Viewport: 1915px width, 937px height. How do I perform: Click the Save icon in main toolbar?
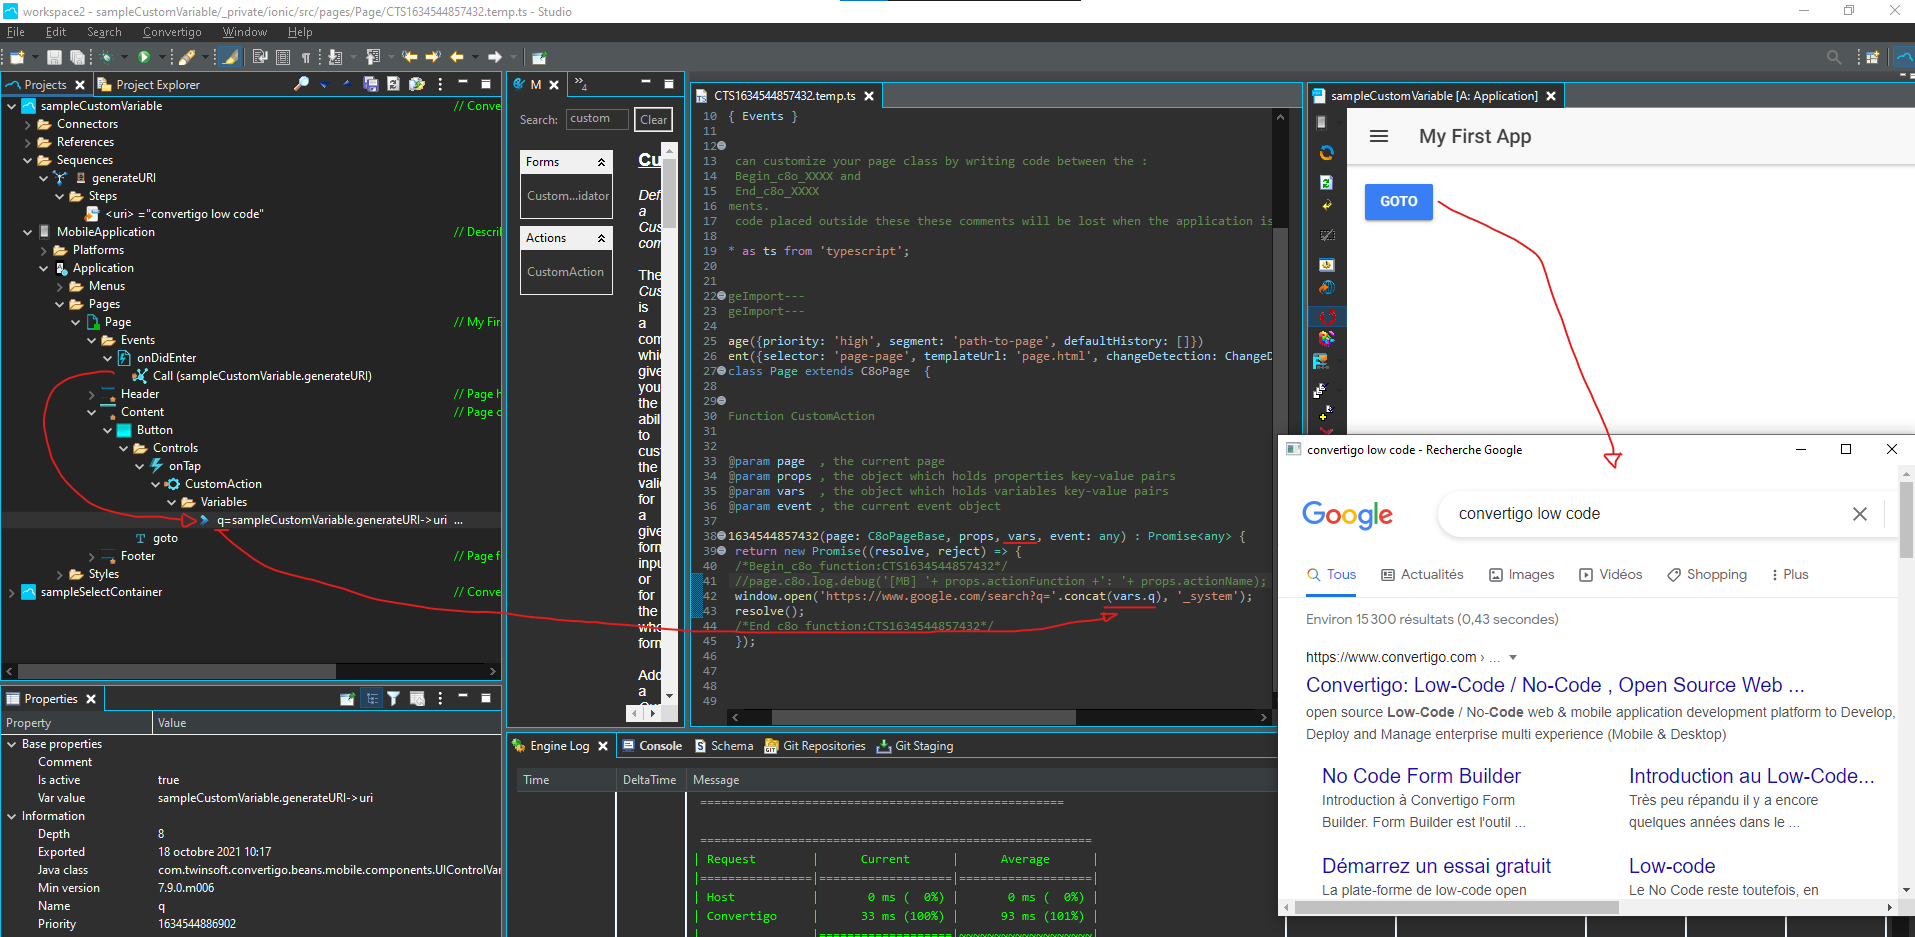coord(54,57)
